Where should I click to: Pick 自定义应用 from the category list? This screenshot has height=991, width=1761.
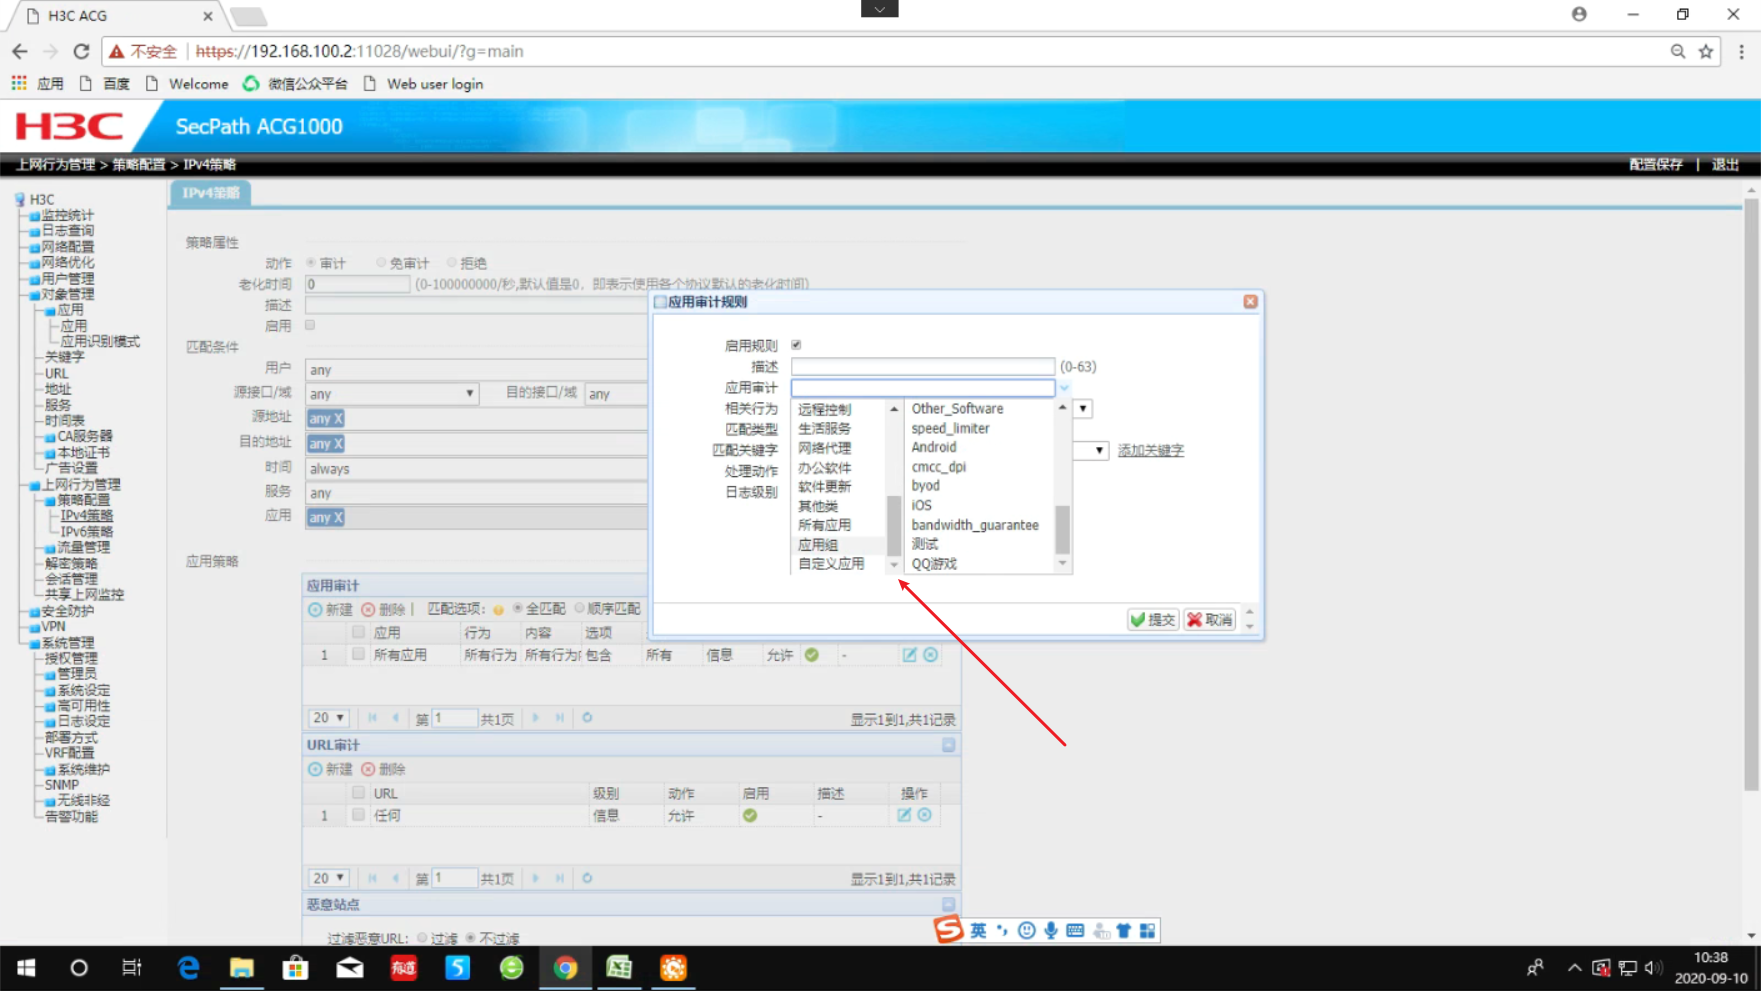pyautogui.click(x=831, y=564)
